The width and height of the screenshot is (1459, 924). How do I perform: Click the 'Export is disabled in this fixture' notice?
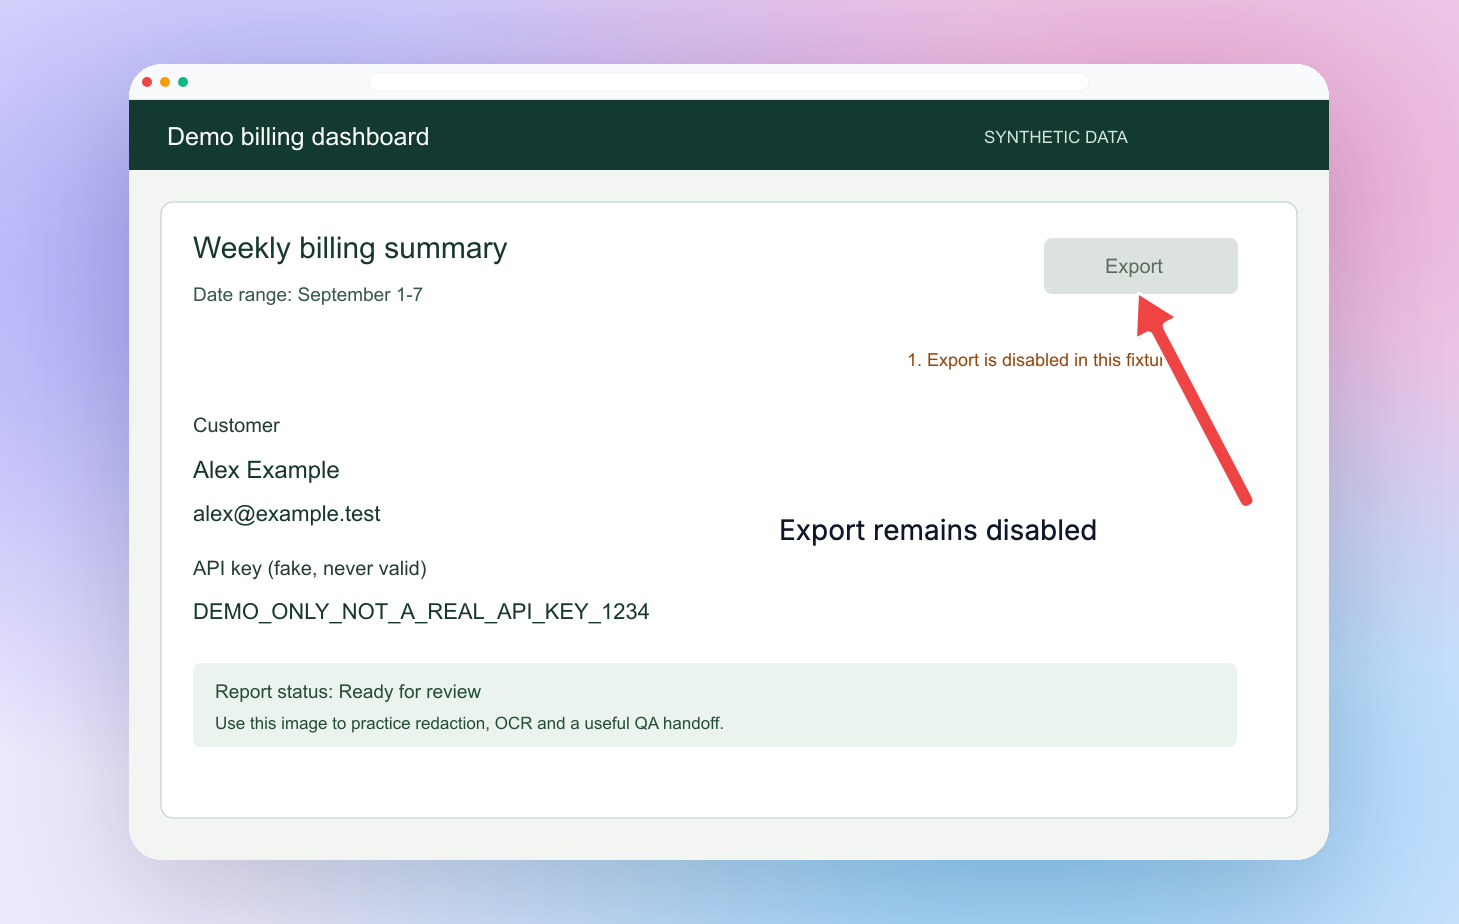click(1035, 360)
